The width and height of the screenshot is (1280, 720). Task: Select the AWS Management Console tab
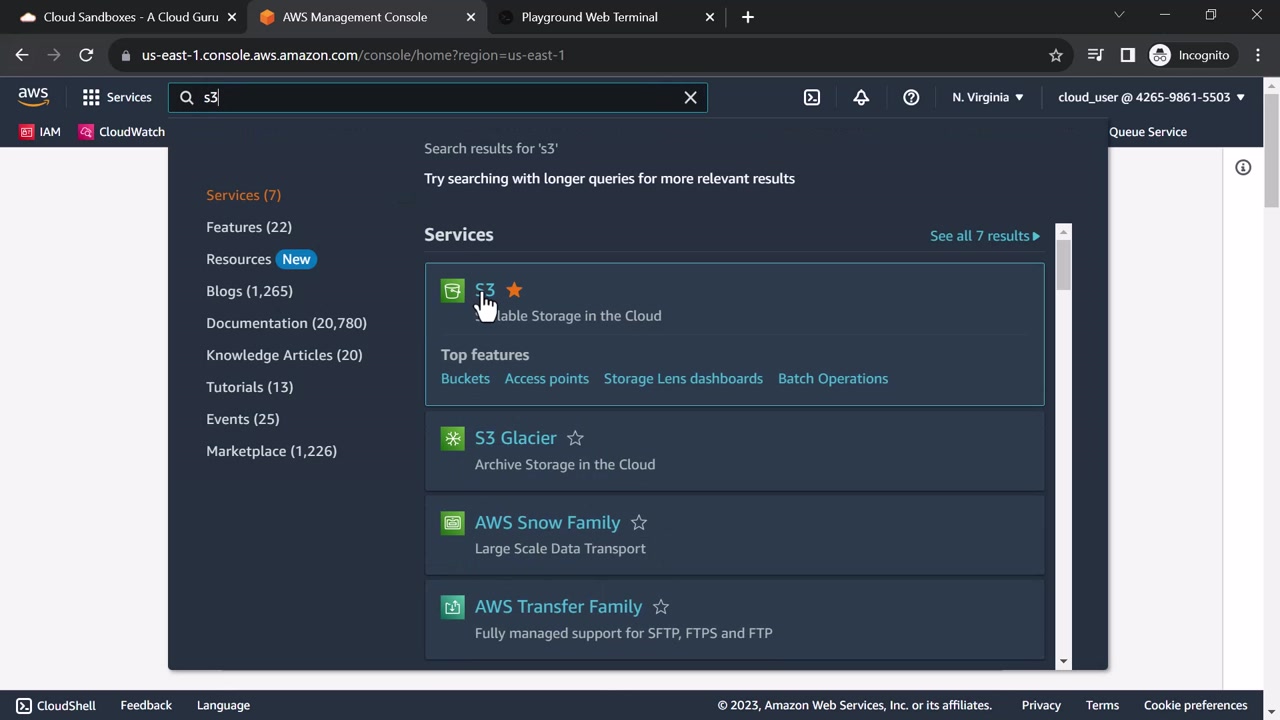point(368,17)
